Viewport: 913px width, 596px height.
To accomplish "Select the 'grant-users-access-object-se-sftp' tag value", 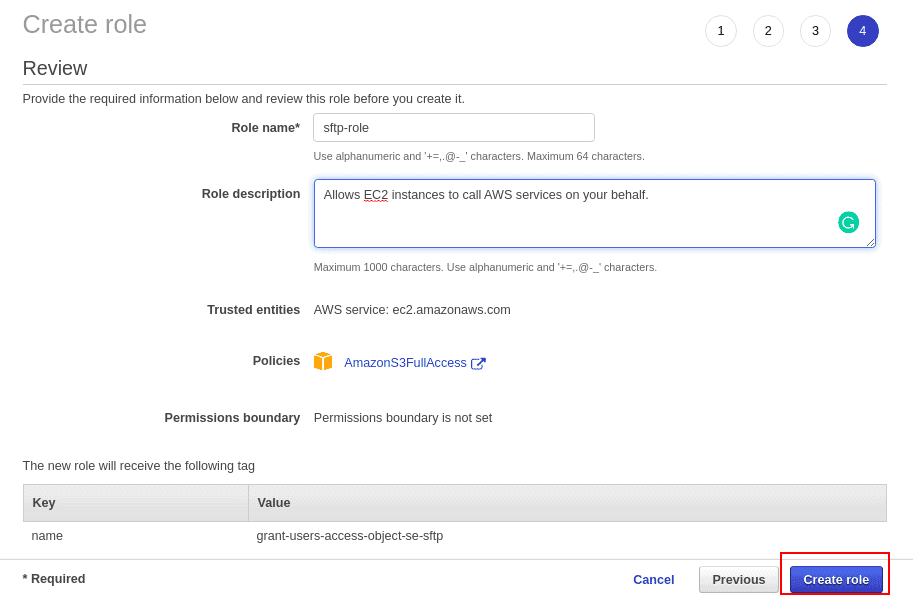I will coord(349,535).
